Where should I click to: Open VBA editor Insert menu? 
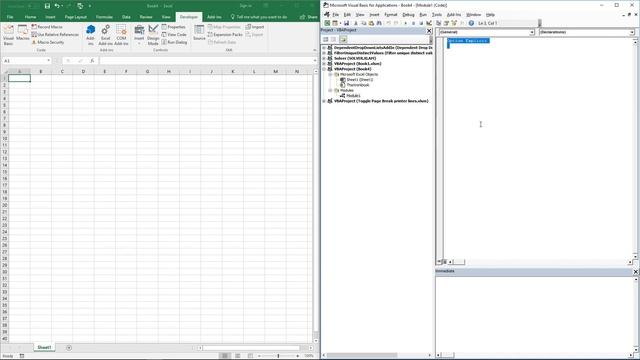point(374,15)
